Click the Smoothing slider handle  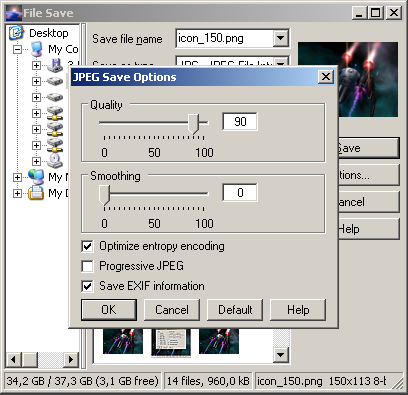(104, 195)
